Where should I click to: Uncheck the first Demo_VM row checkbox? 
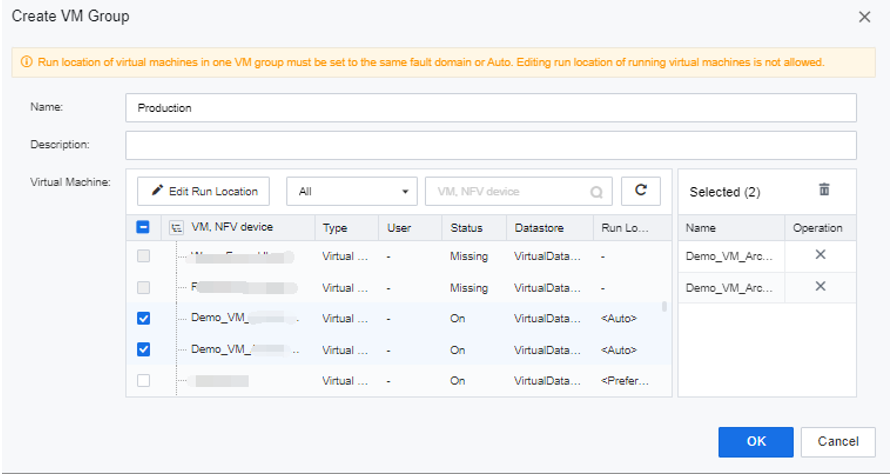(x=143, y=318)
